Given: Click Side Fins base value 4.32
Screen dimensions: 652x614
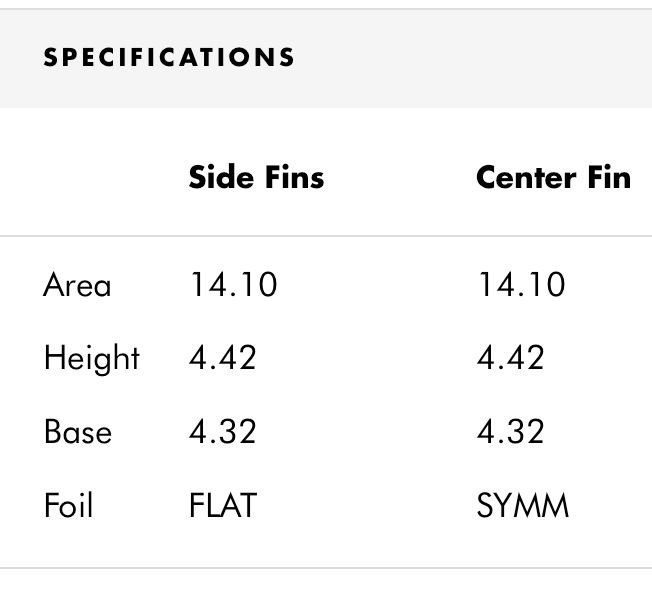Looking at the screenshot, I should [222, 432].
